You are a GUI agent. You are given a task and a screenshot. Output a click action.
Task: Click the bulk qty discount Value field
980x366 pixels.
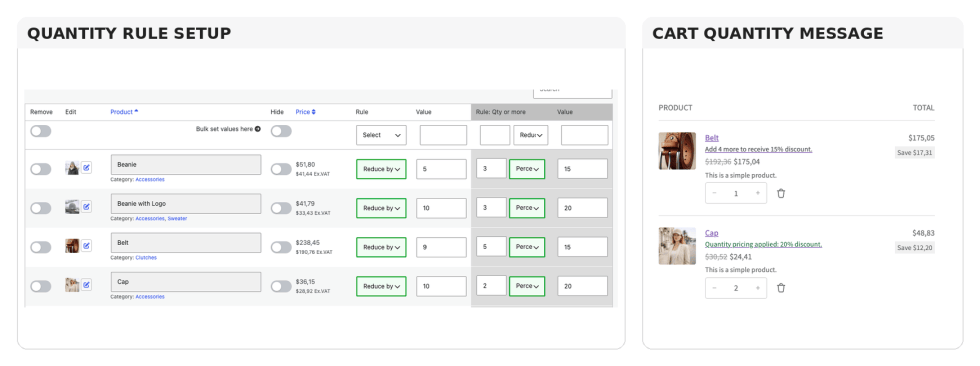point(584,135)
